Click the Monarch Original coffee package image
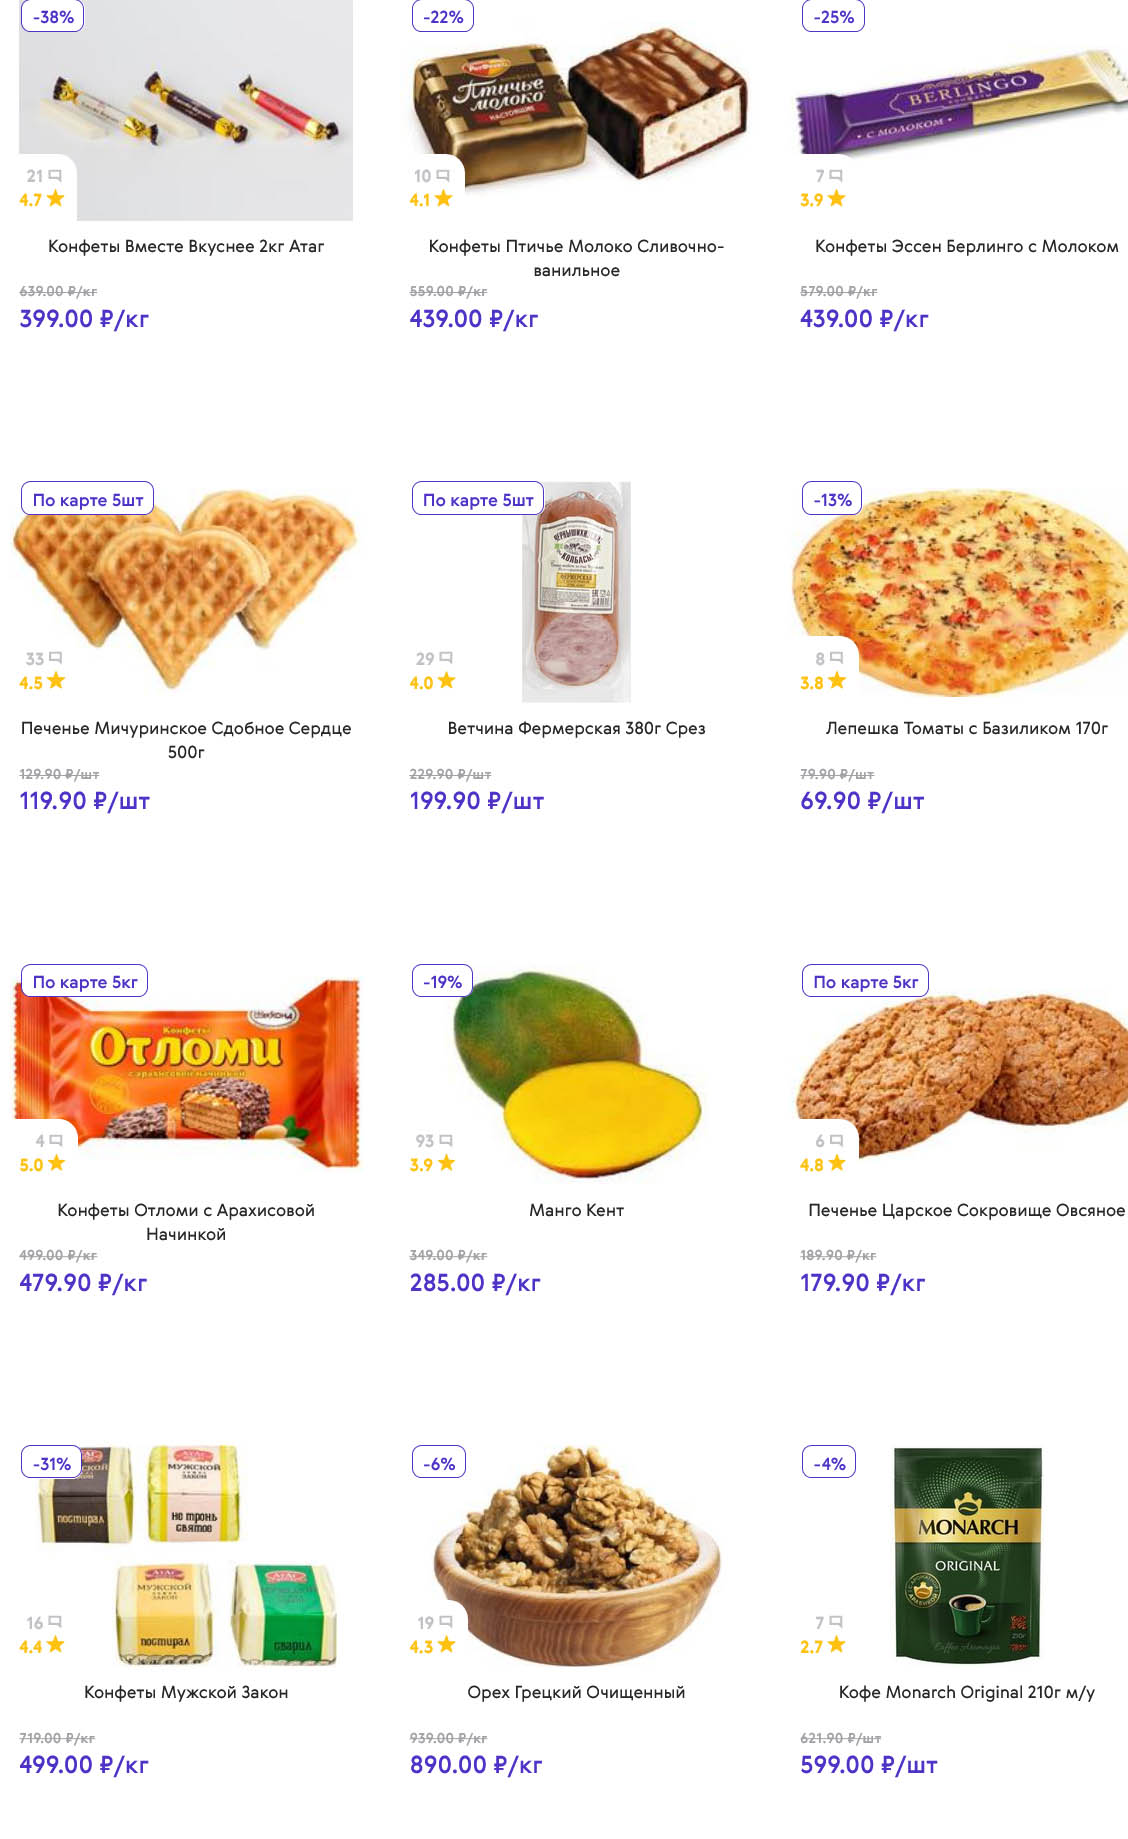This screenshot has width=1128, height=1839. point(967,1551)
